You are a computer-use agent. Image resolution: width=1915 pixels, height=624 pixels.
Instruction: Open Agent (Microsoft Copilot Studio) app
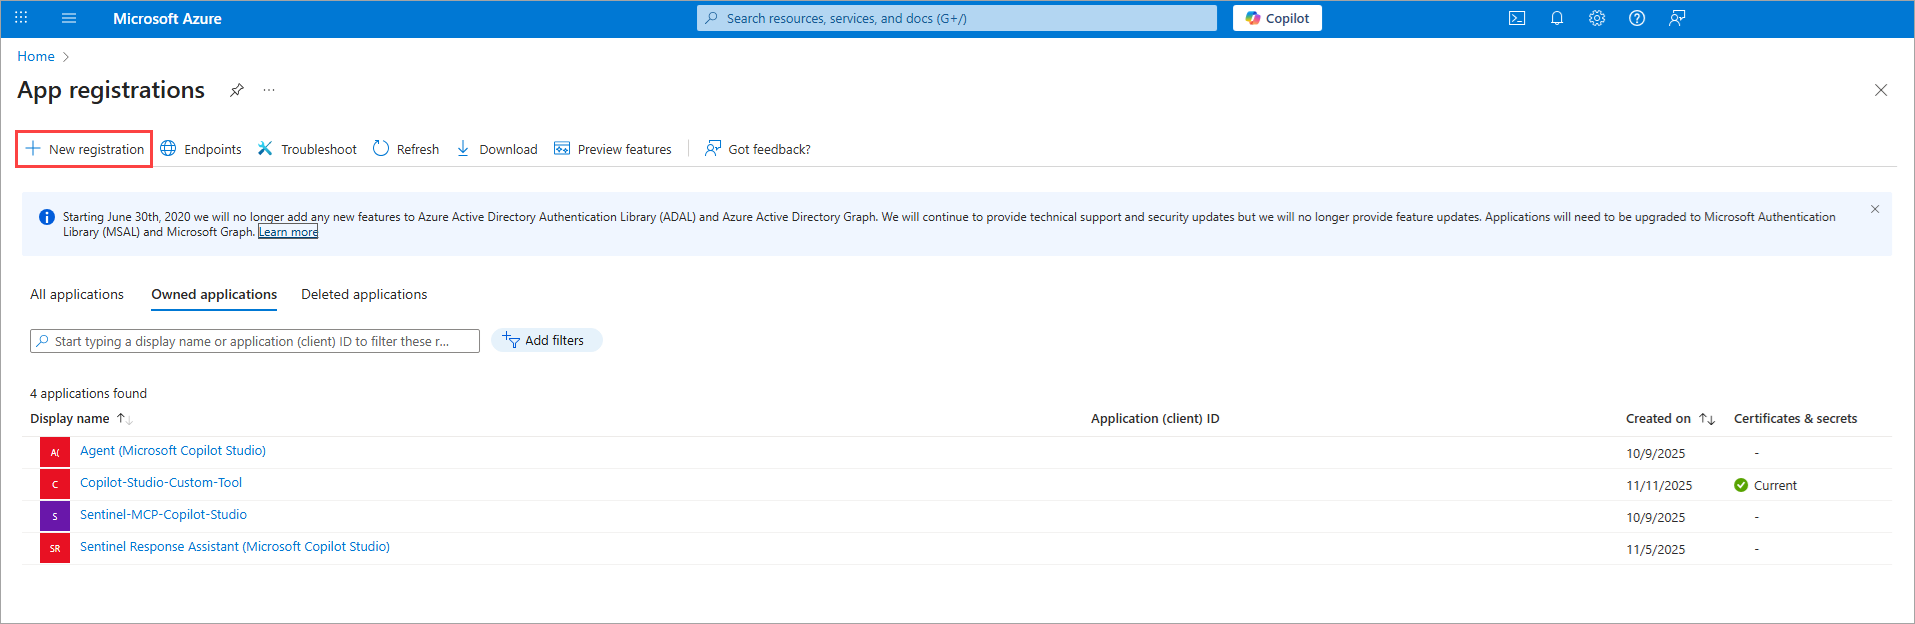coord(173,451)
